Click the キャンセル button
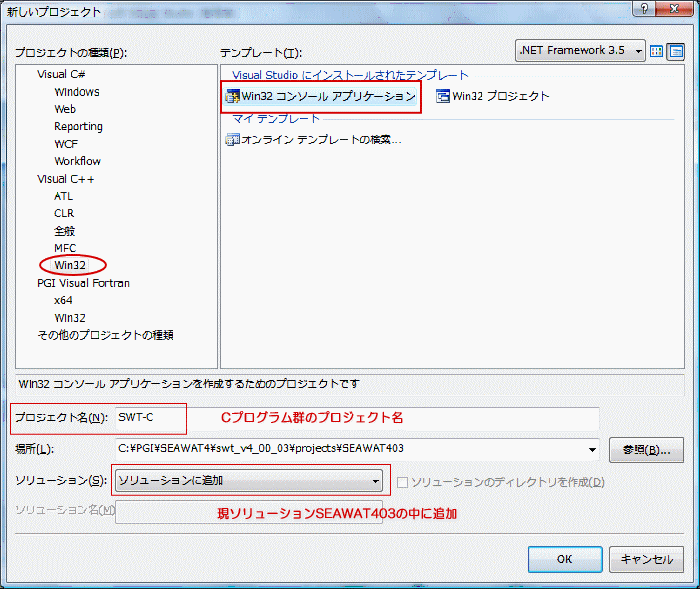The width and height of the screenshot is (700, 589). 646,560
